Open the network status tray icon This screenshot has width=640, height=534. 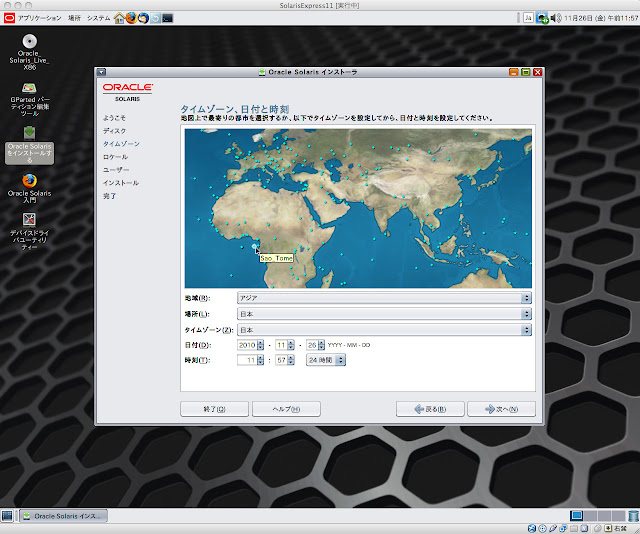(x=542, y=18)
